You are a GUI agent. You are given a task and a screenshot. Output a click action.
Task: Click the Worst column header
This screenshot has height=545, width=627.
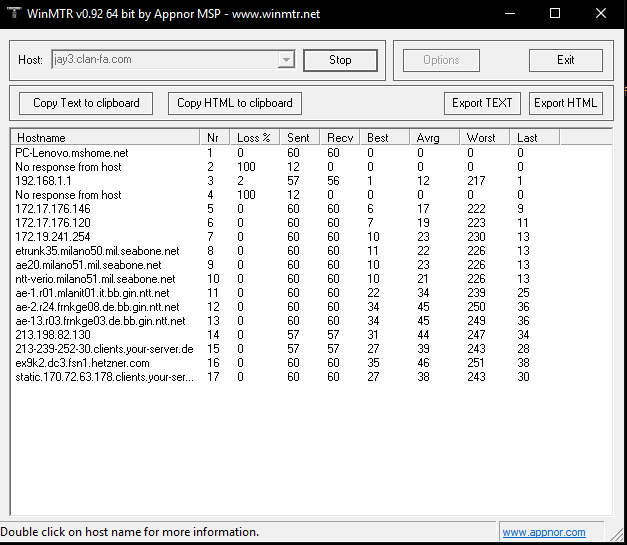tap(485, 138)
